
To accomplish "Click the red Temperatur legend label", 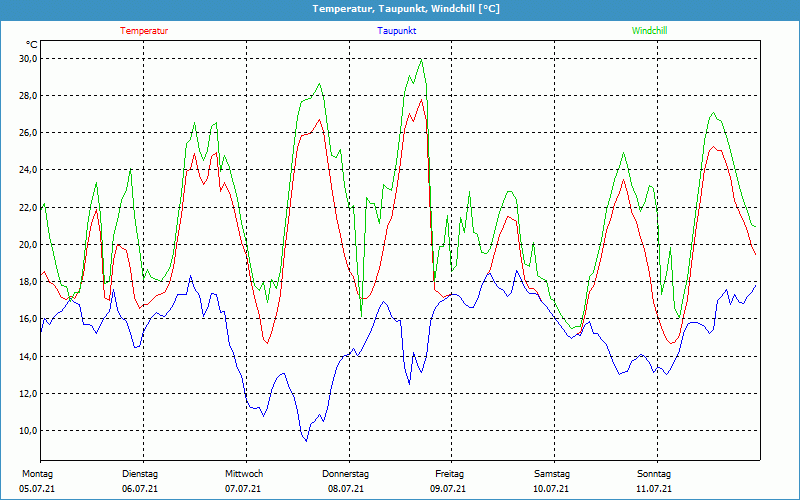I will pyautogui.click(x=144, y=31).
